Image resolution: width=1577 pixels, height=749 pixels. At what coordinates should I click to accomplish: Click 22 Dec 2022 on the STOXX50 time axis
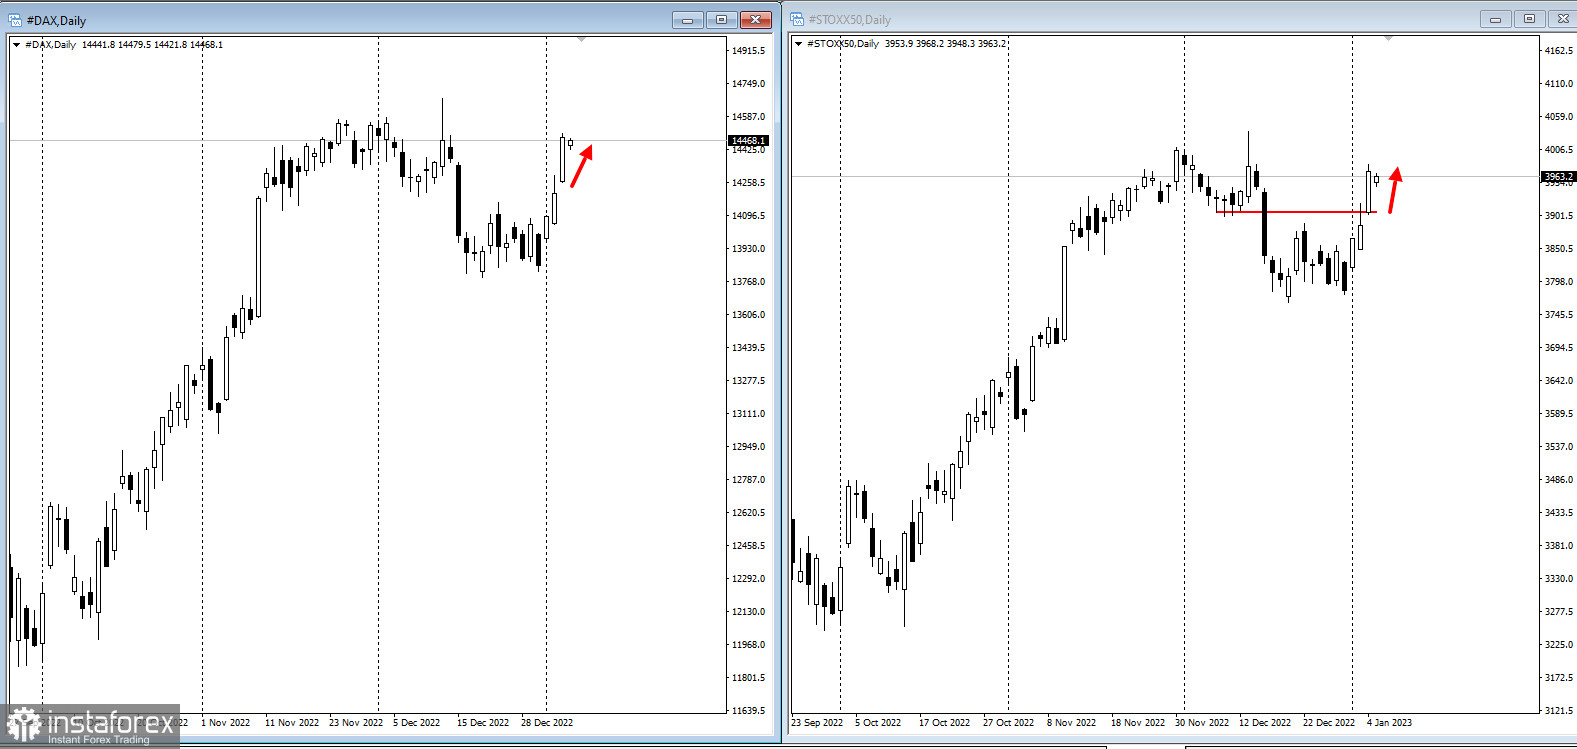pyautogui.click(x=1329, y=723)
